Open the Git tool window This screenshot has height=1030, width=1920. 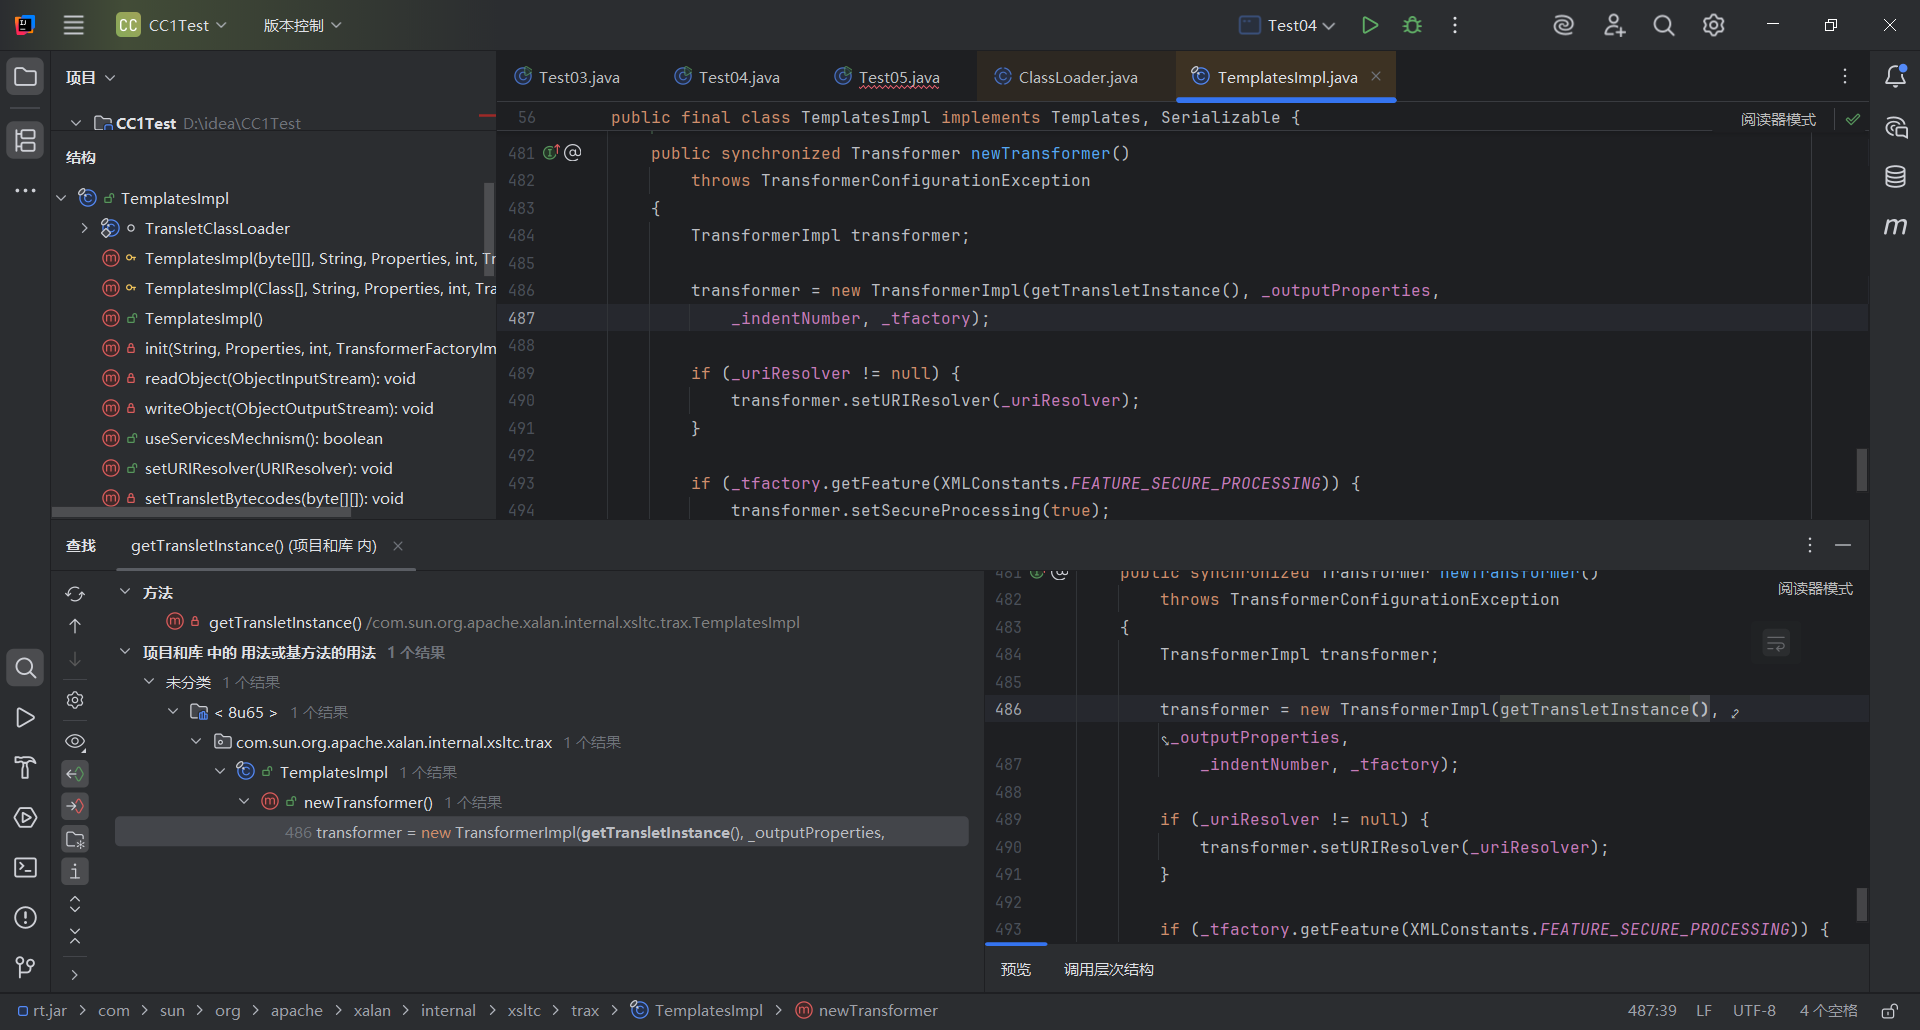26,967
